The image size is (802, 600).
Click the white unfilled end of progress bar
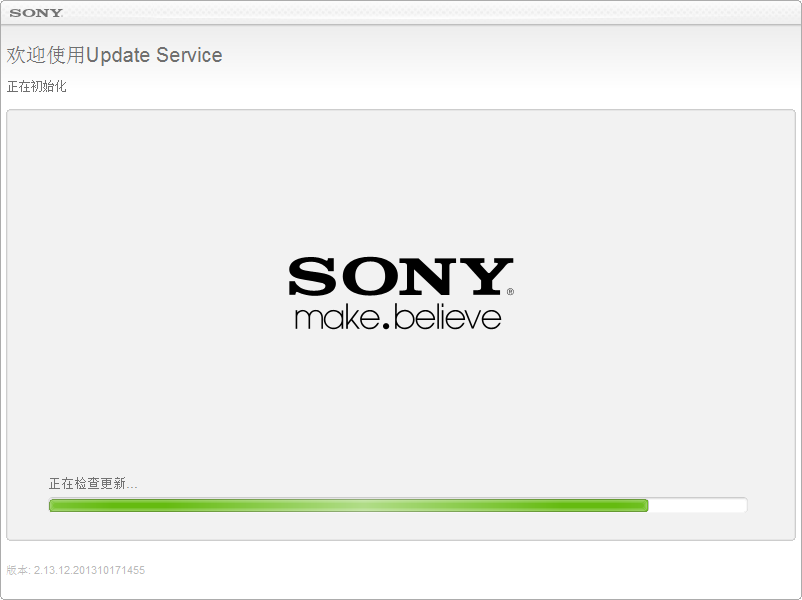pos(698,505)
